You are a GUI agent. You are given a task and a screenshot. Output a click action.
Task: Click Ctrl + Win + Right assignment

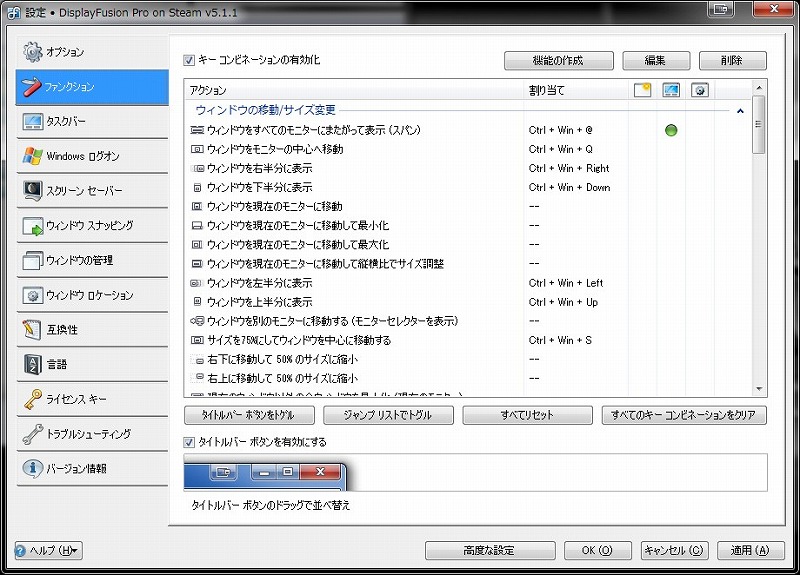pos(569,168)
